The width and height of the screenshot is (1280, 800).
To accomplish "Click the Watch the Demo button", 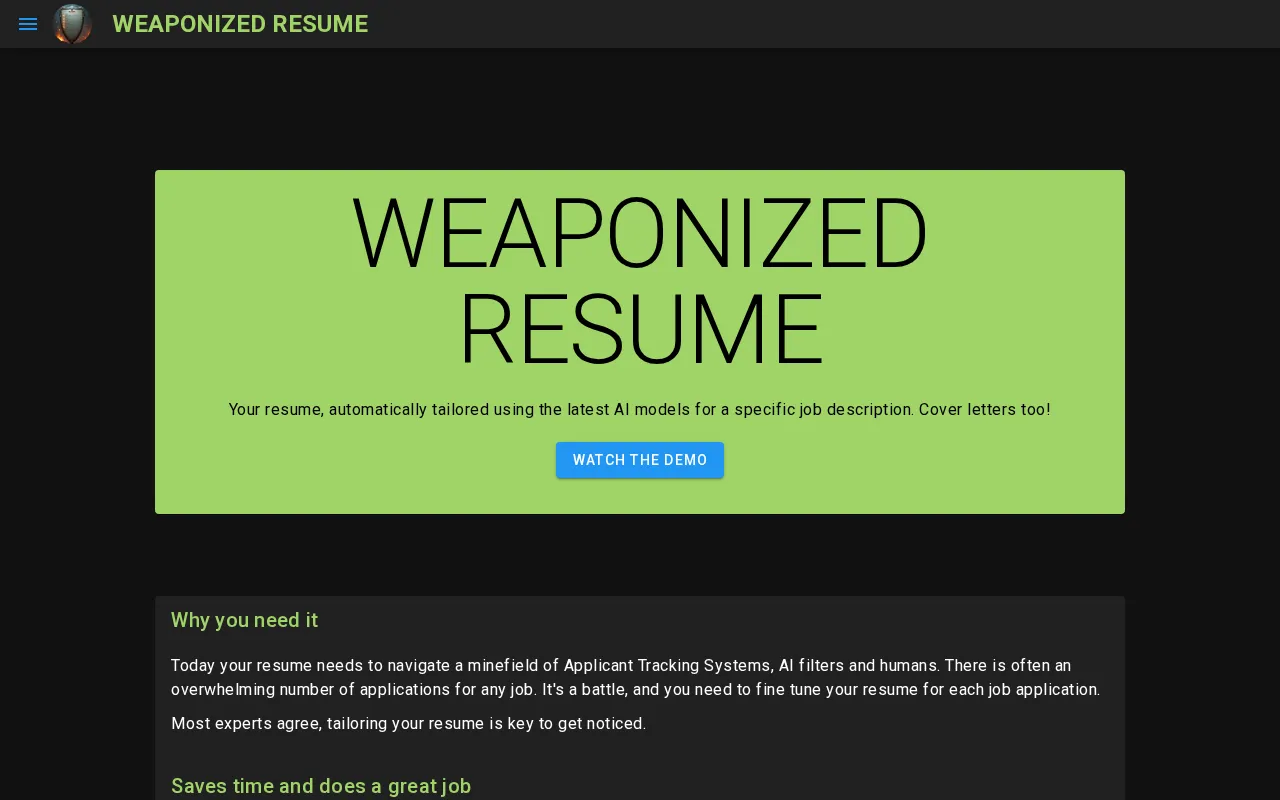I will (640, 460).
